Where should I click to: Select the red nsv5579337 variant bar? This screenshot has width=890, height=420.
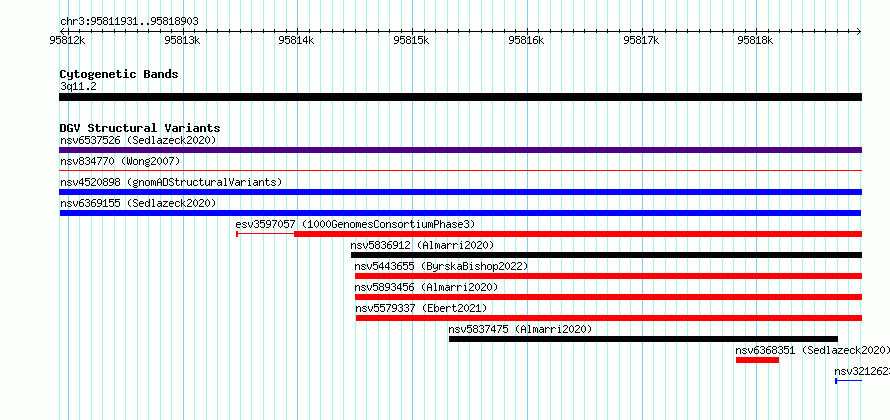(x=609, y=318)
